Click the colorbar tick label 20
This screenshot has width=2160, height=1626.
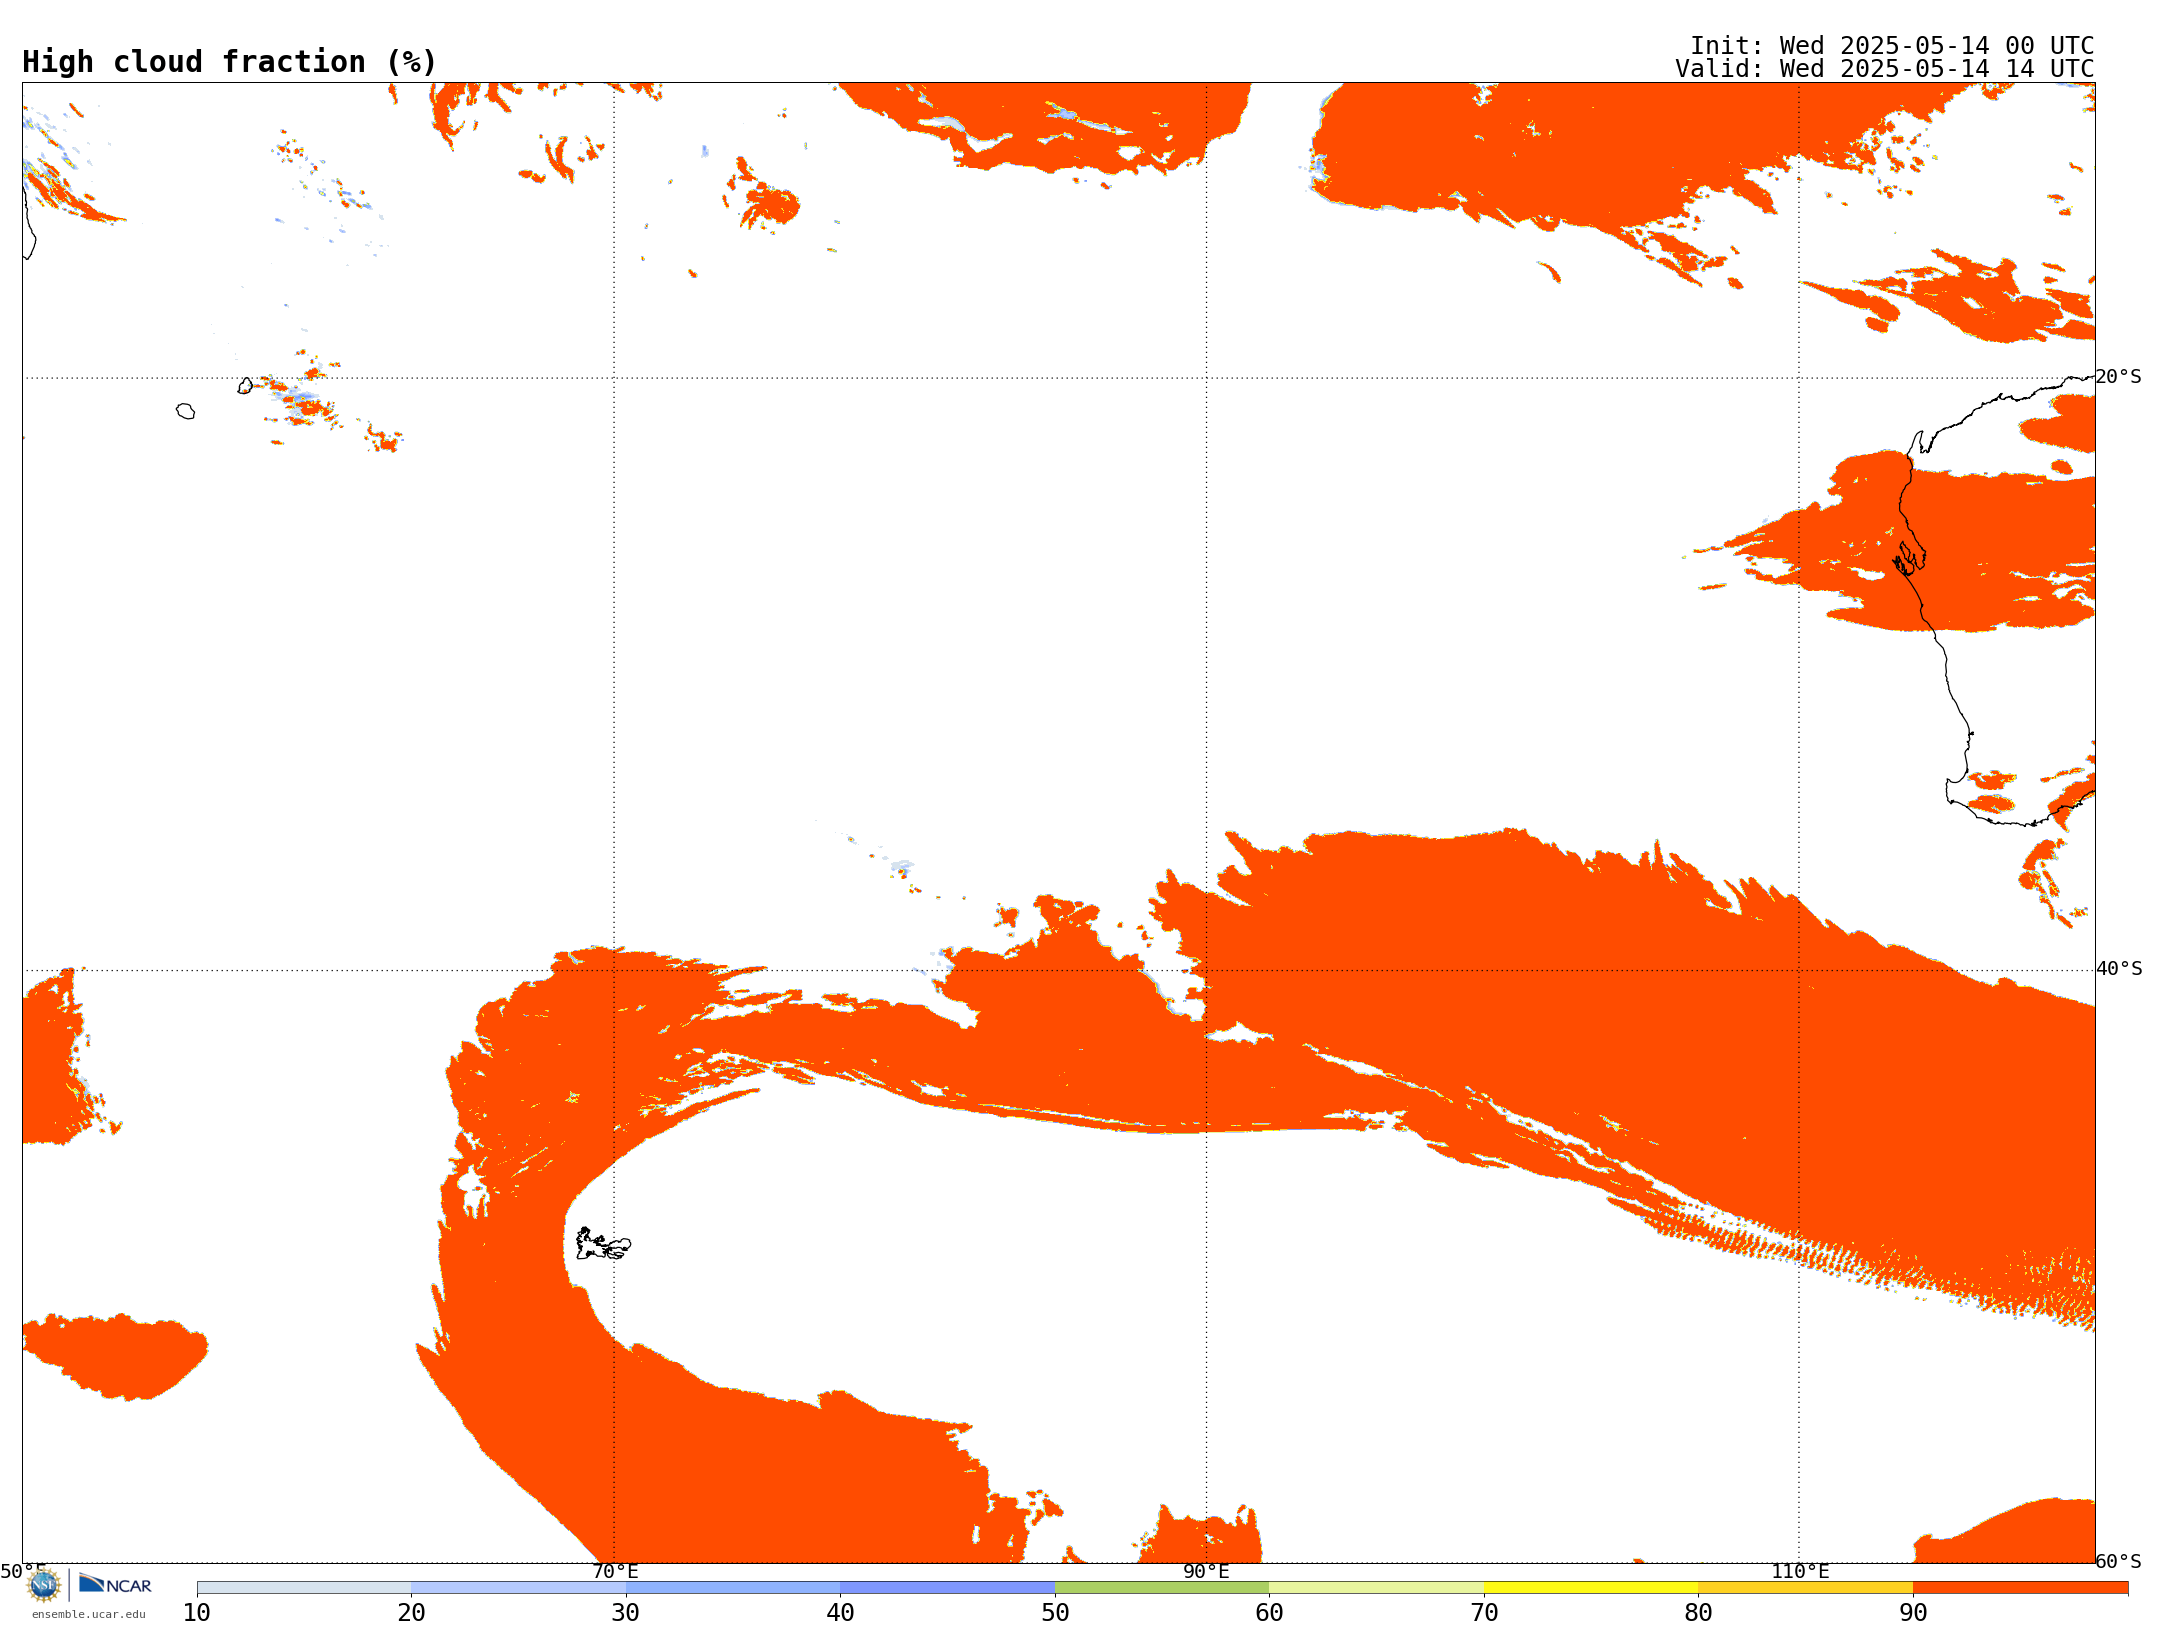pyautogui.click(x=411, y=1613)
